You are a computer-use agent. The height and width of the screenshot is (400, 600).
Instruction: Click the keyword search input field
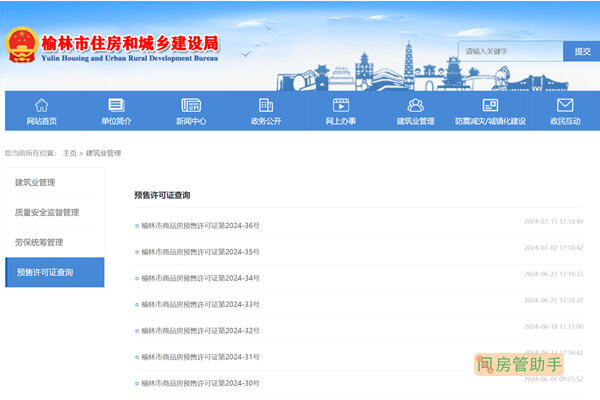(x=510, y=51)
